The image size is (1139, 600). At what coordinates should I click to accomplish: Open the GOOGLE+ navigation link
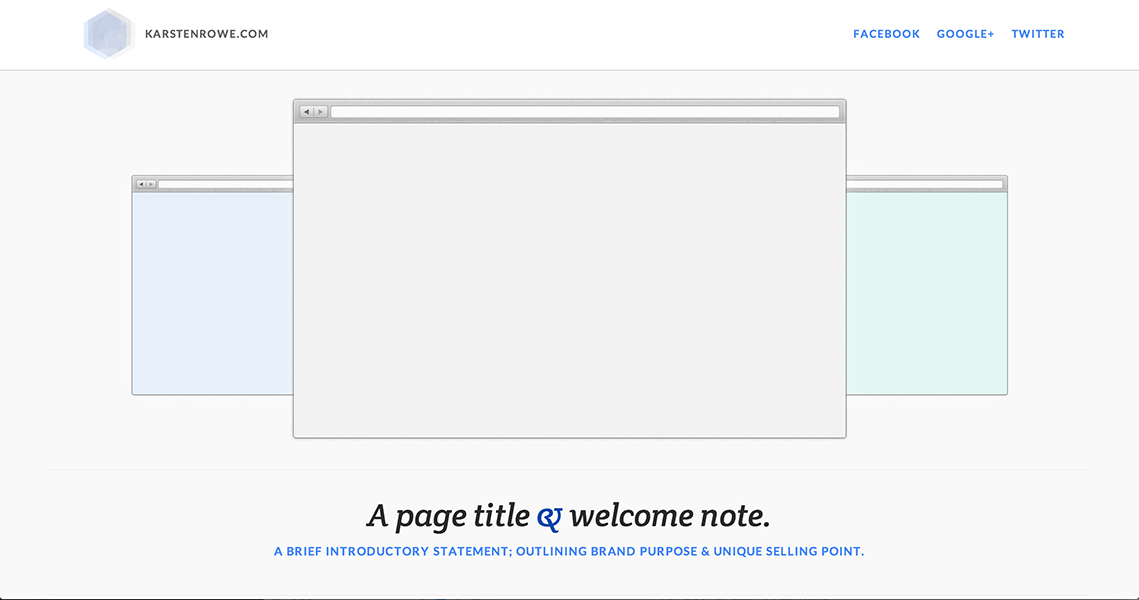coord(965,33)
